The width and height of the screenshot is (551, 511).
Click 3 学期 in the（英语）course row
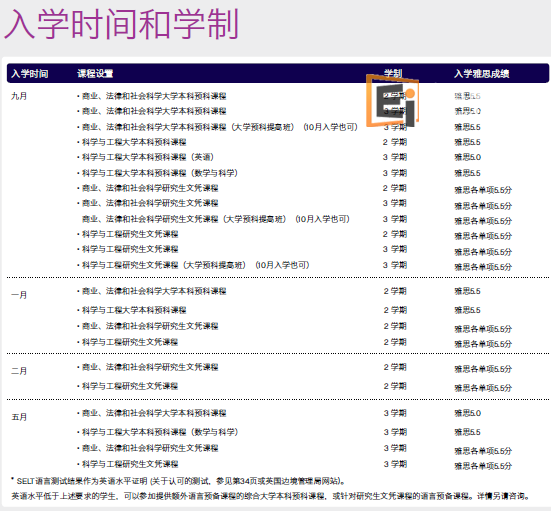395,157
